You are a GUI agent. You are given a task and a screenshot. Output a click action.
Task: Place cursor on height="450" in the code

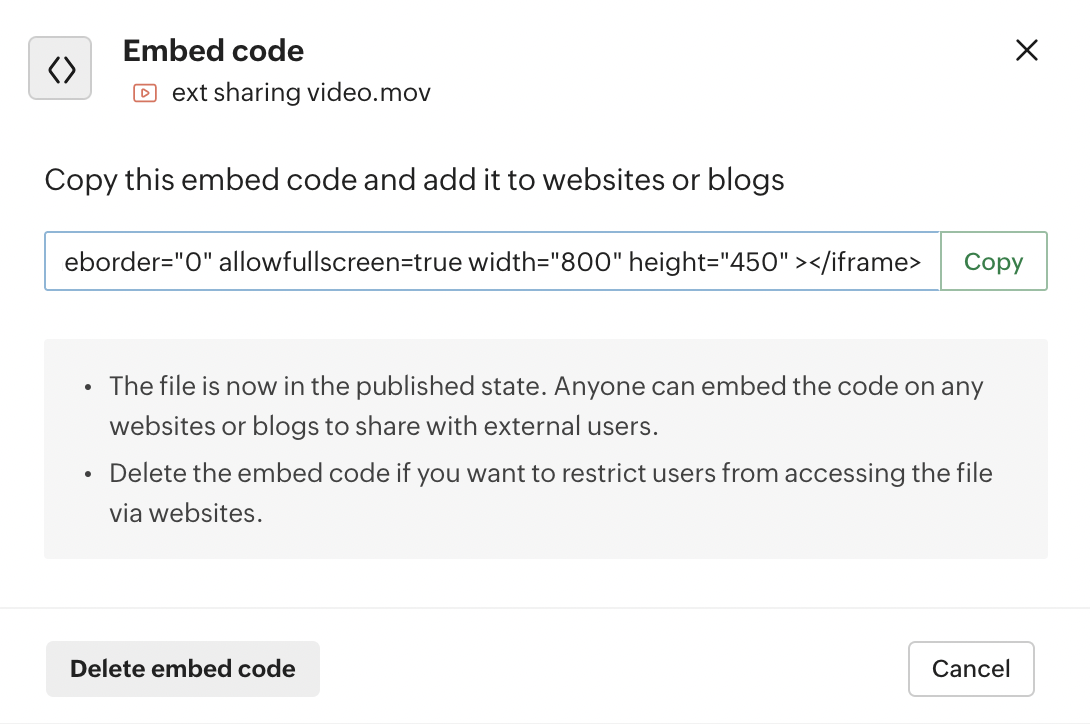coord(704,262)
